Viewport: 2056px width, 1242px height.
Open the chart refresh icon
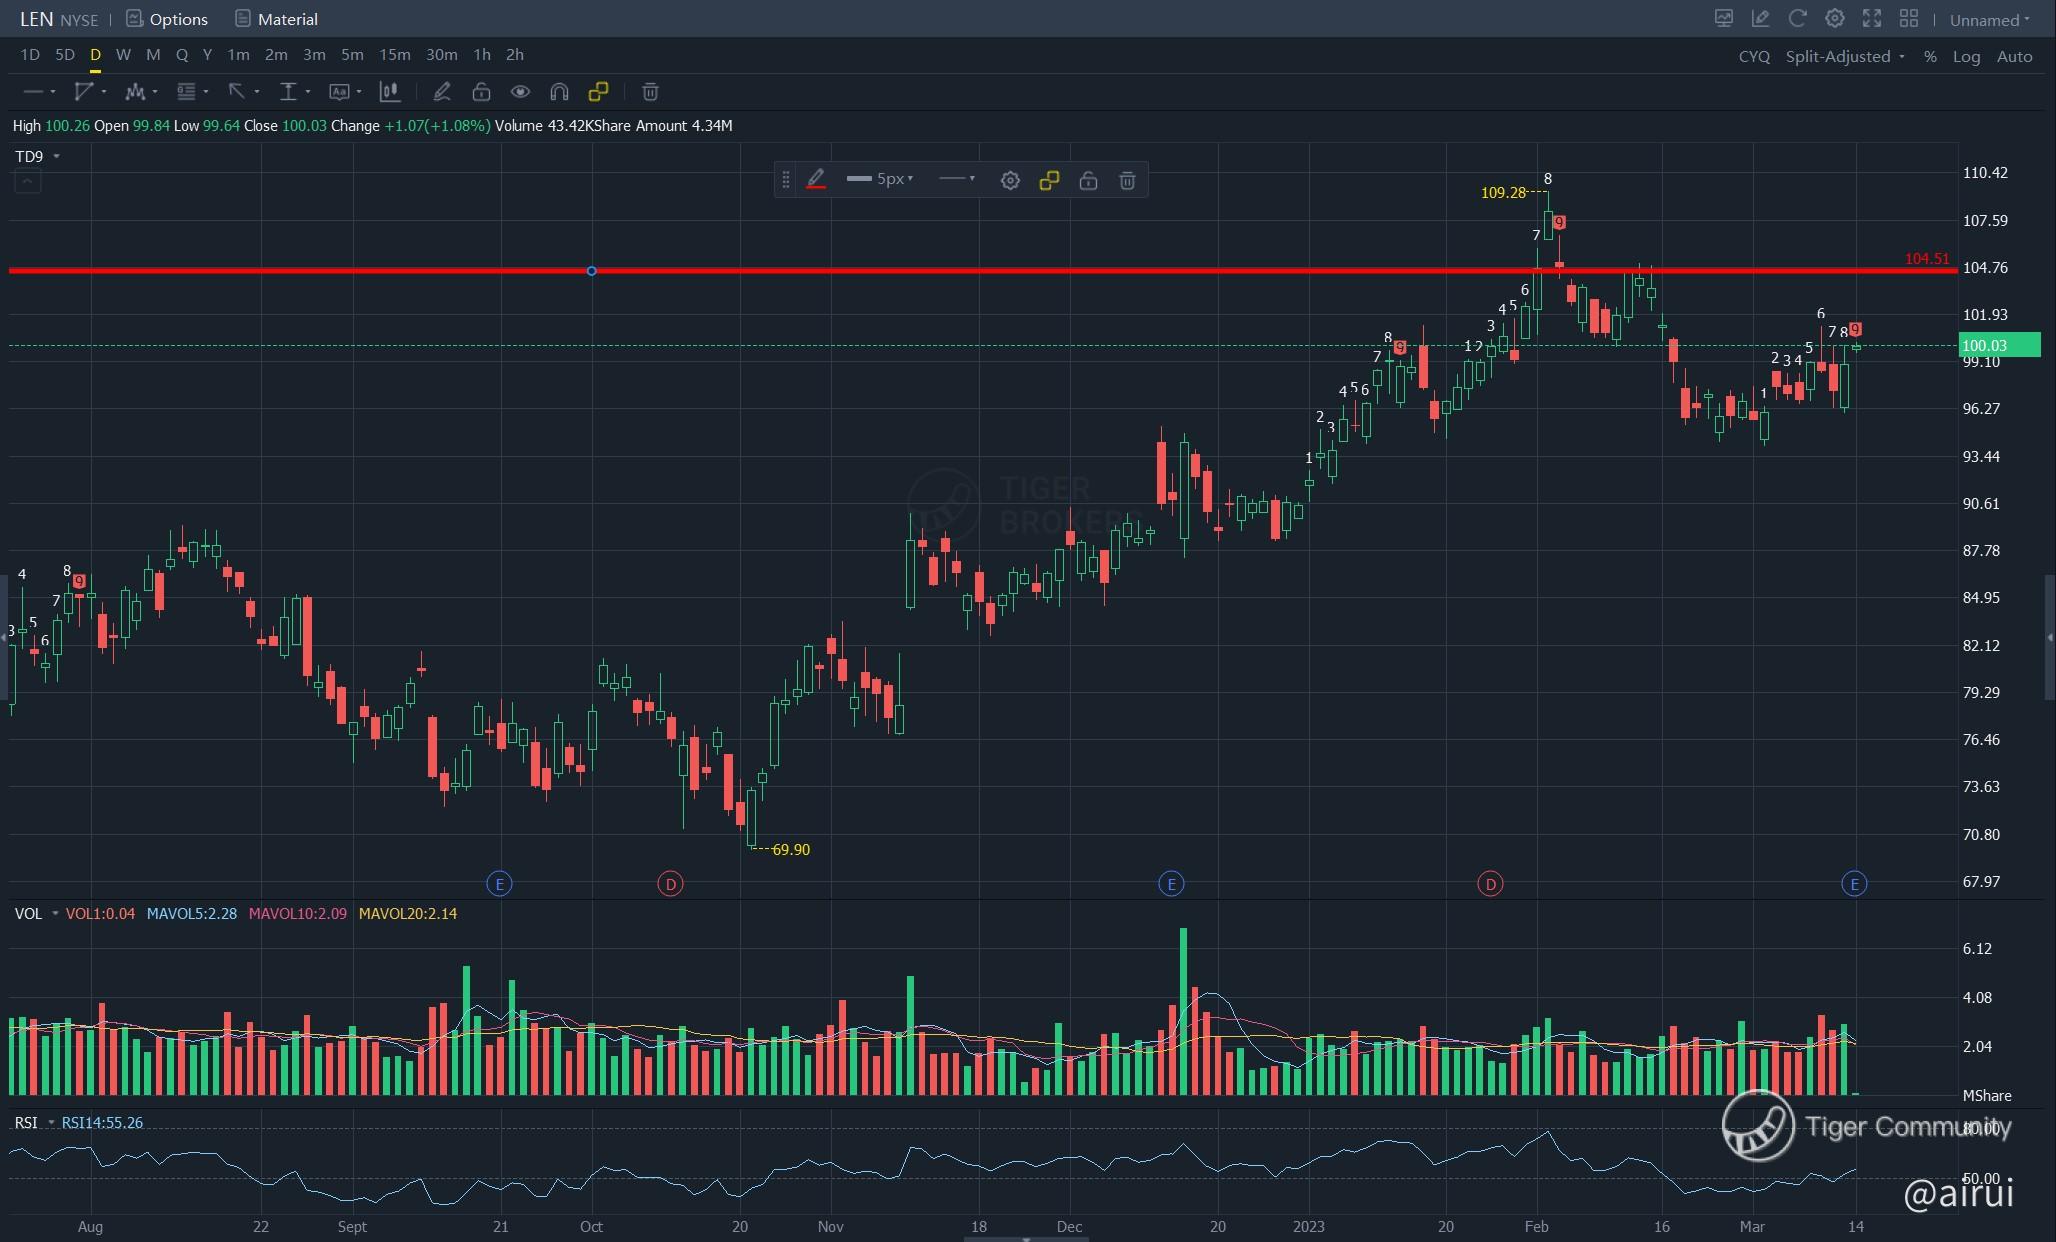(x=1797, y=18)
